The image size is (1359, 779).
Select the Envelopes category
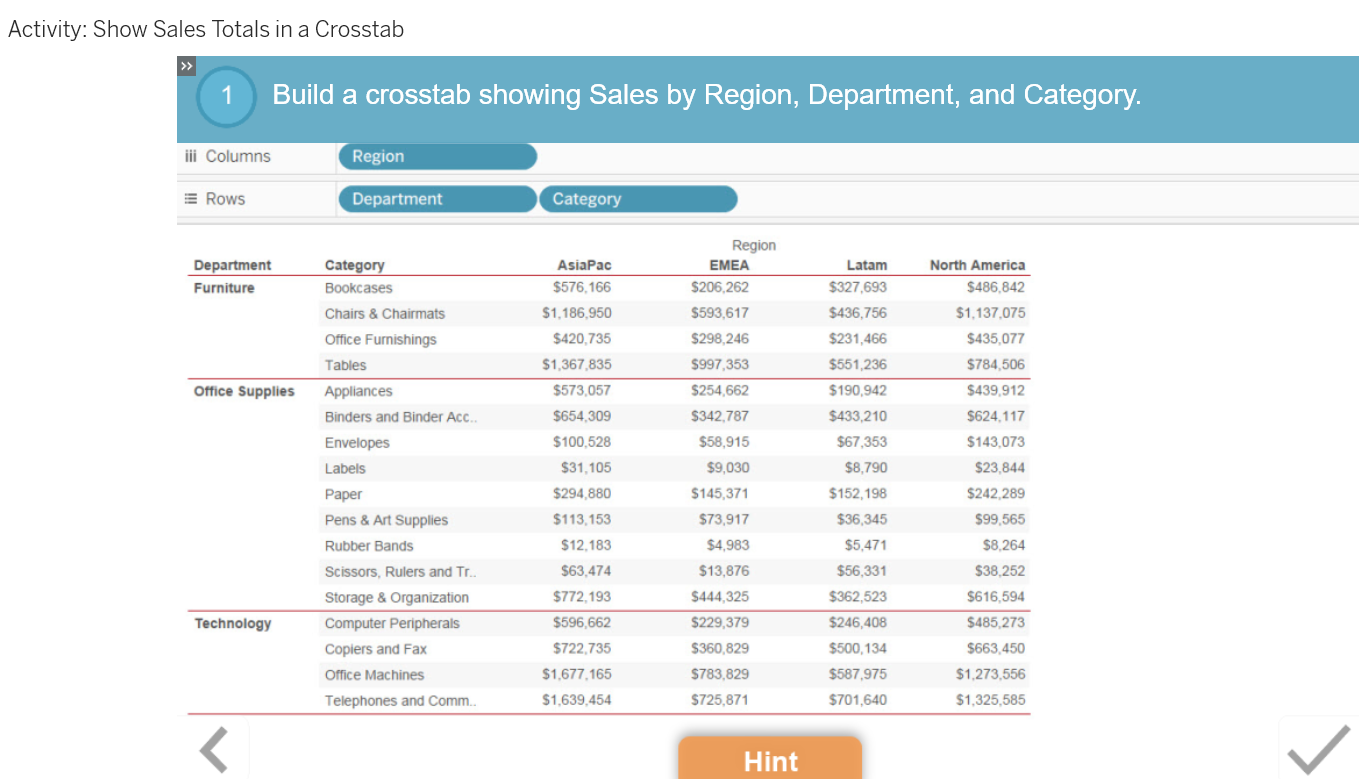(x=357, y=443)
